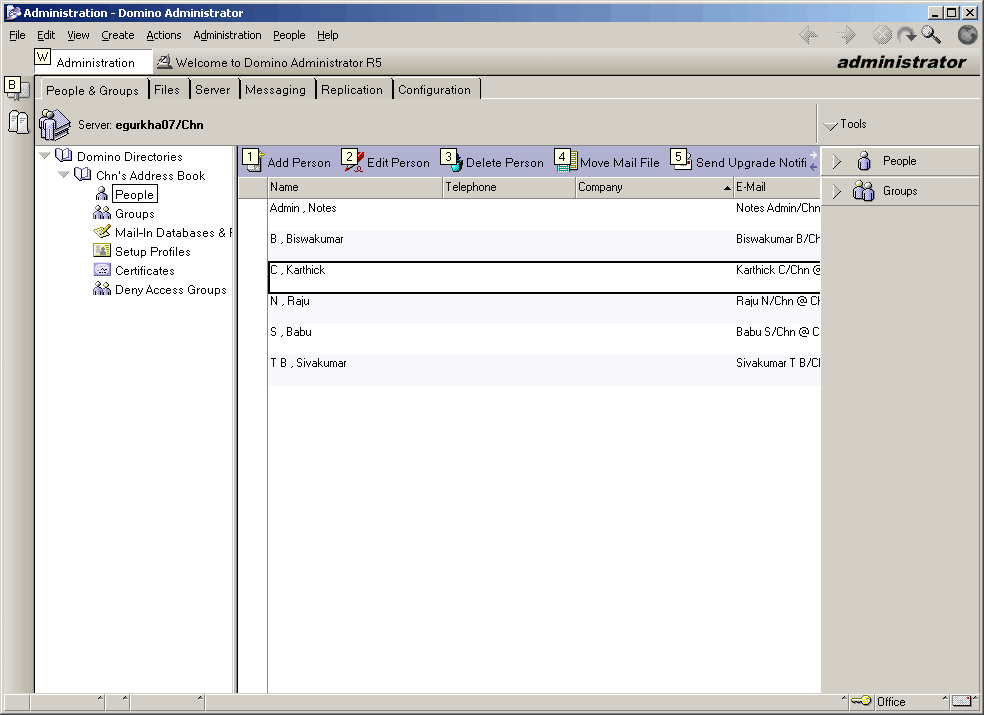The image size is (984, 715).
Task: Click the Setup Profiles tree icon
Action: (x=102, y=250)
